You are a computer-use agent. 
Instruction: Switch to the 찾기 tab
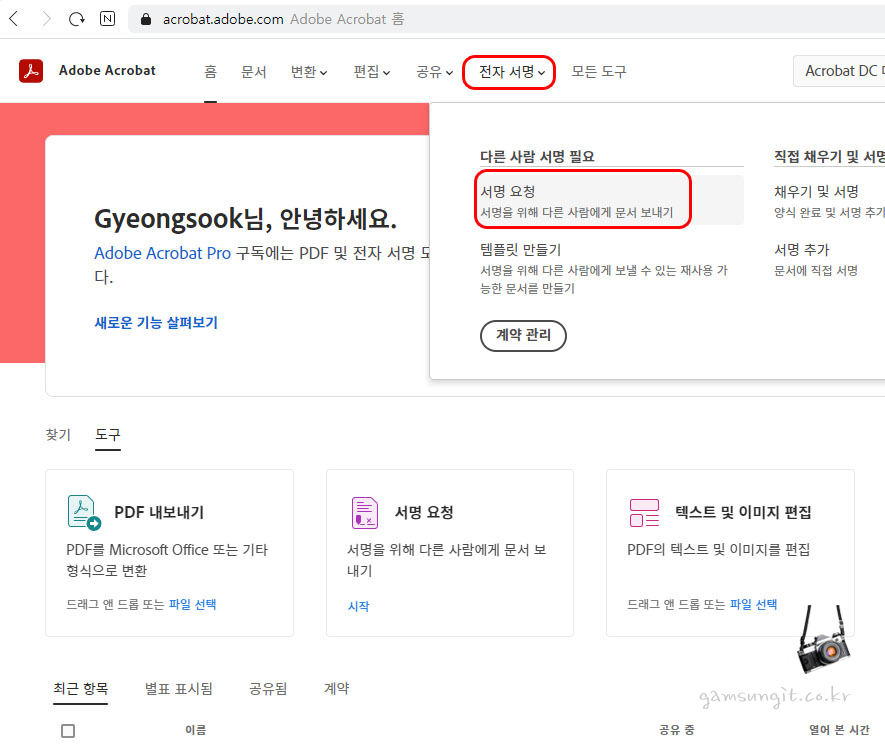point(58,435)
